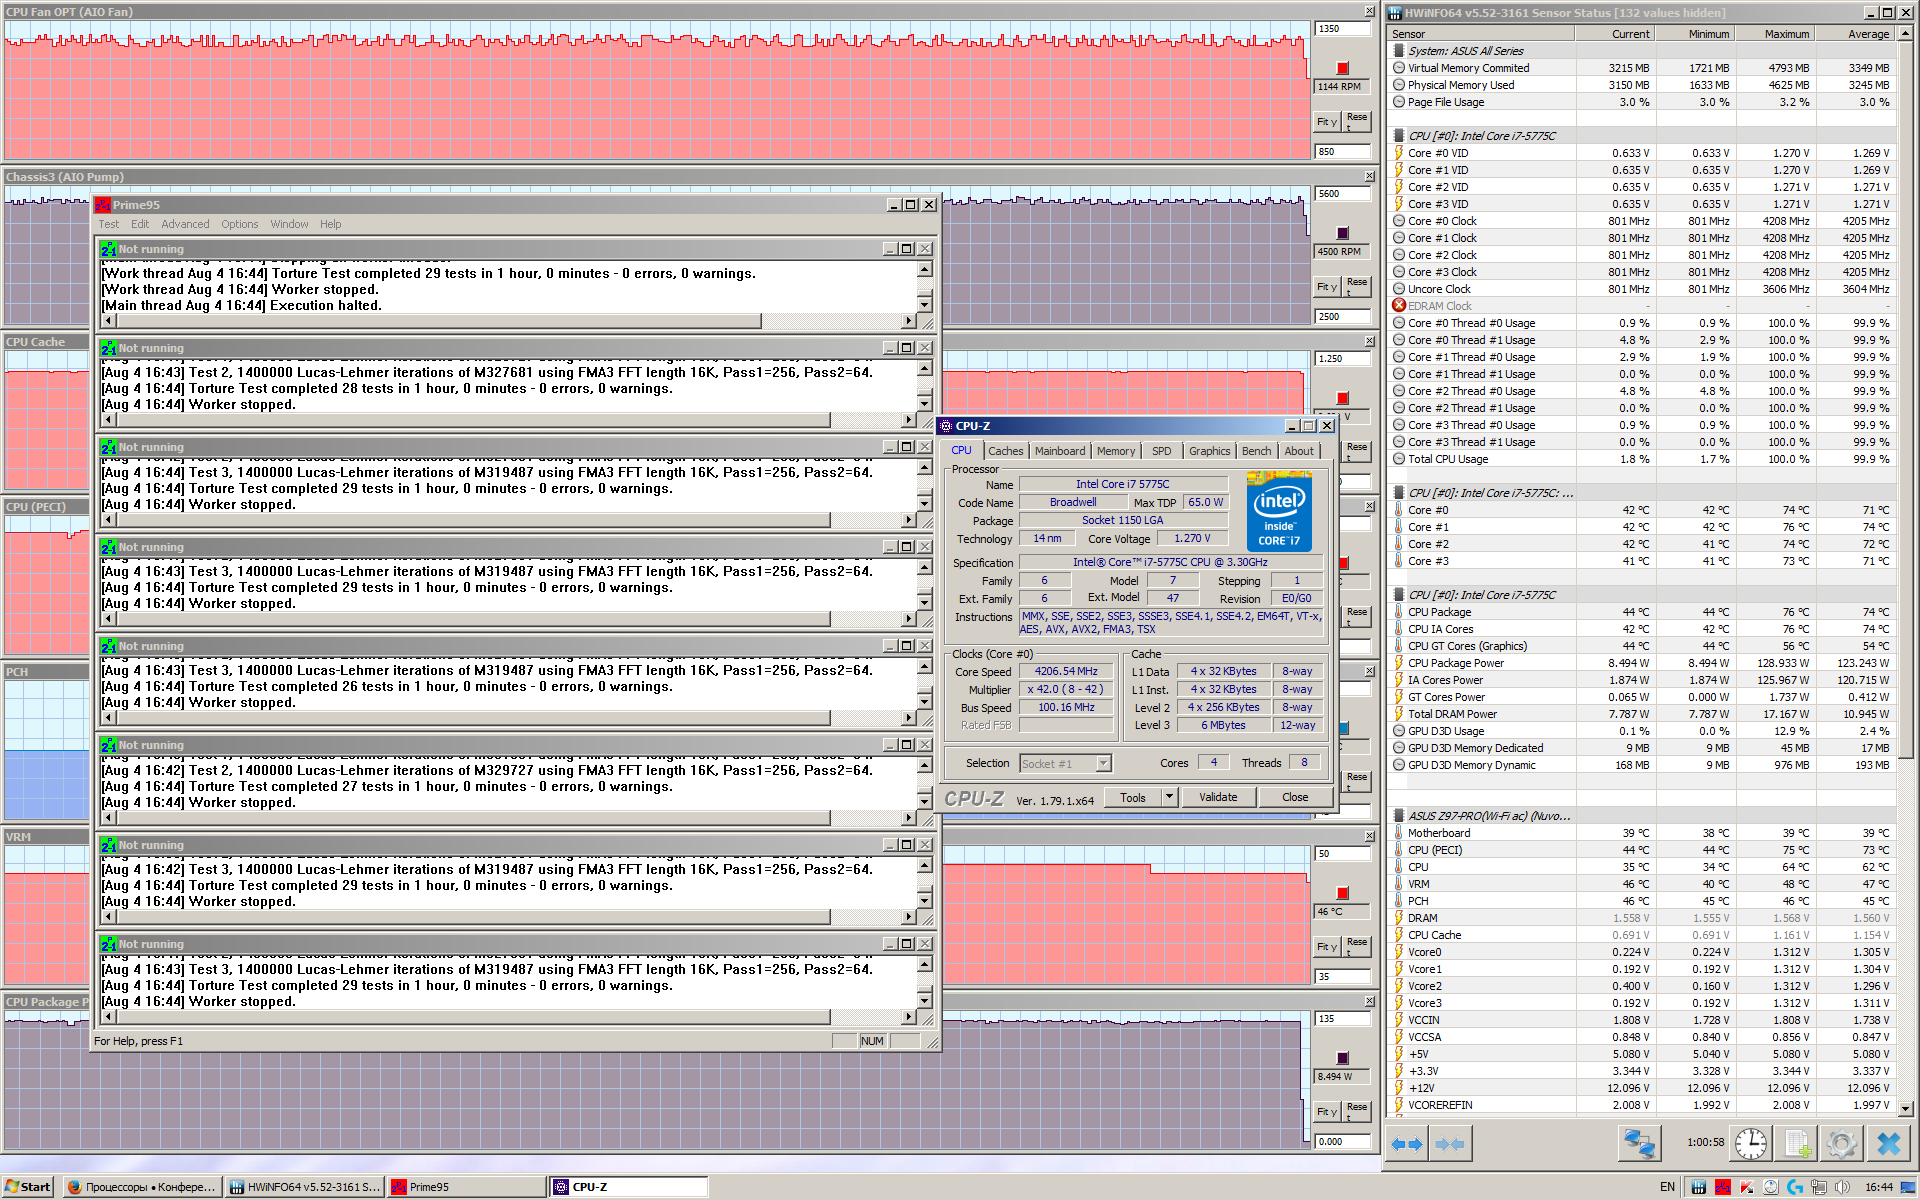The height and width of the screenshot is (1200, 1920).
Task: Click the Validate button in CPU-Z
Action: (x=1218, y=797)
